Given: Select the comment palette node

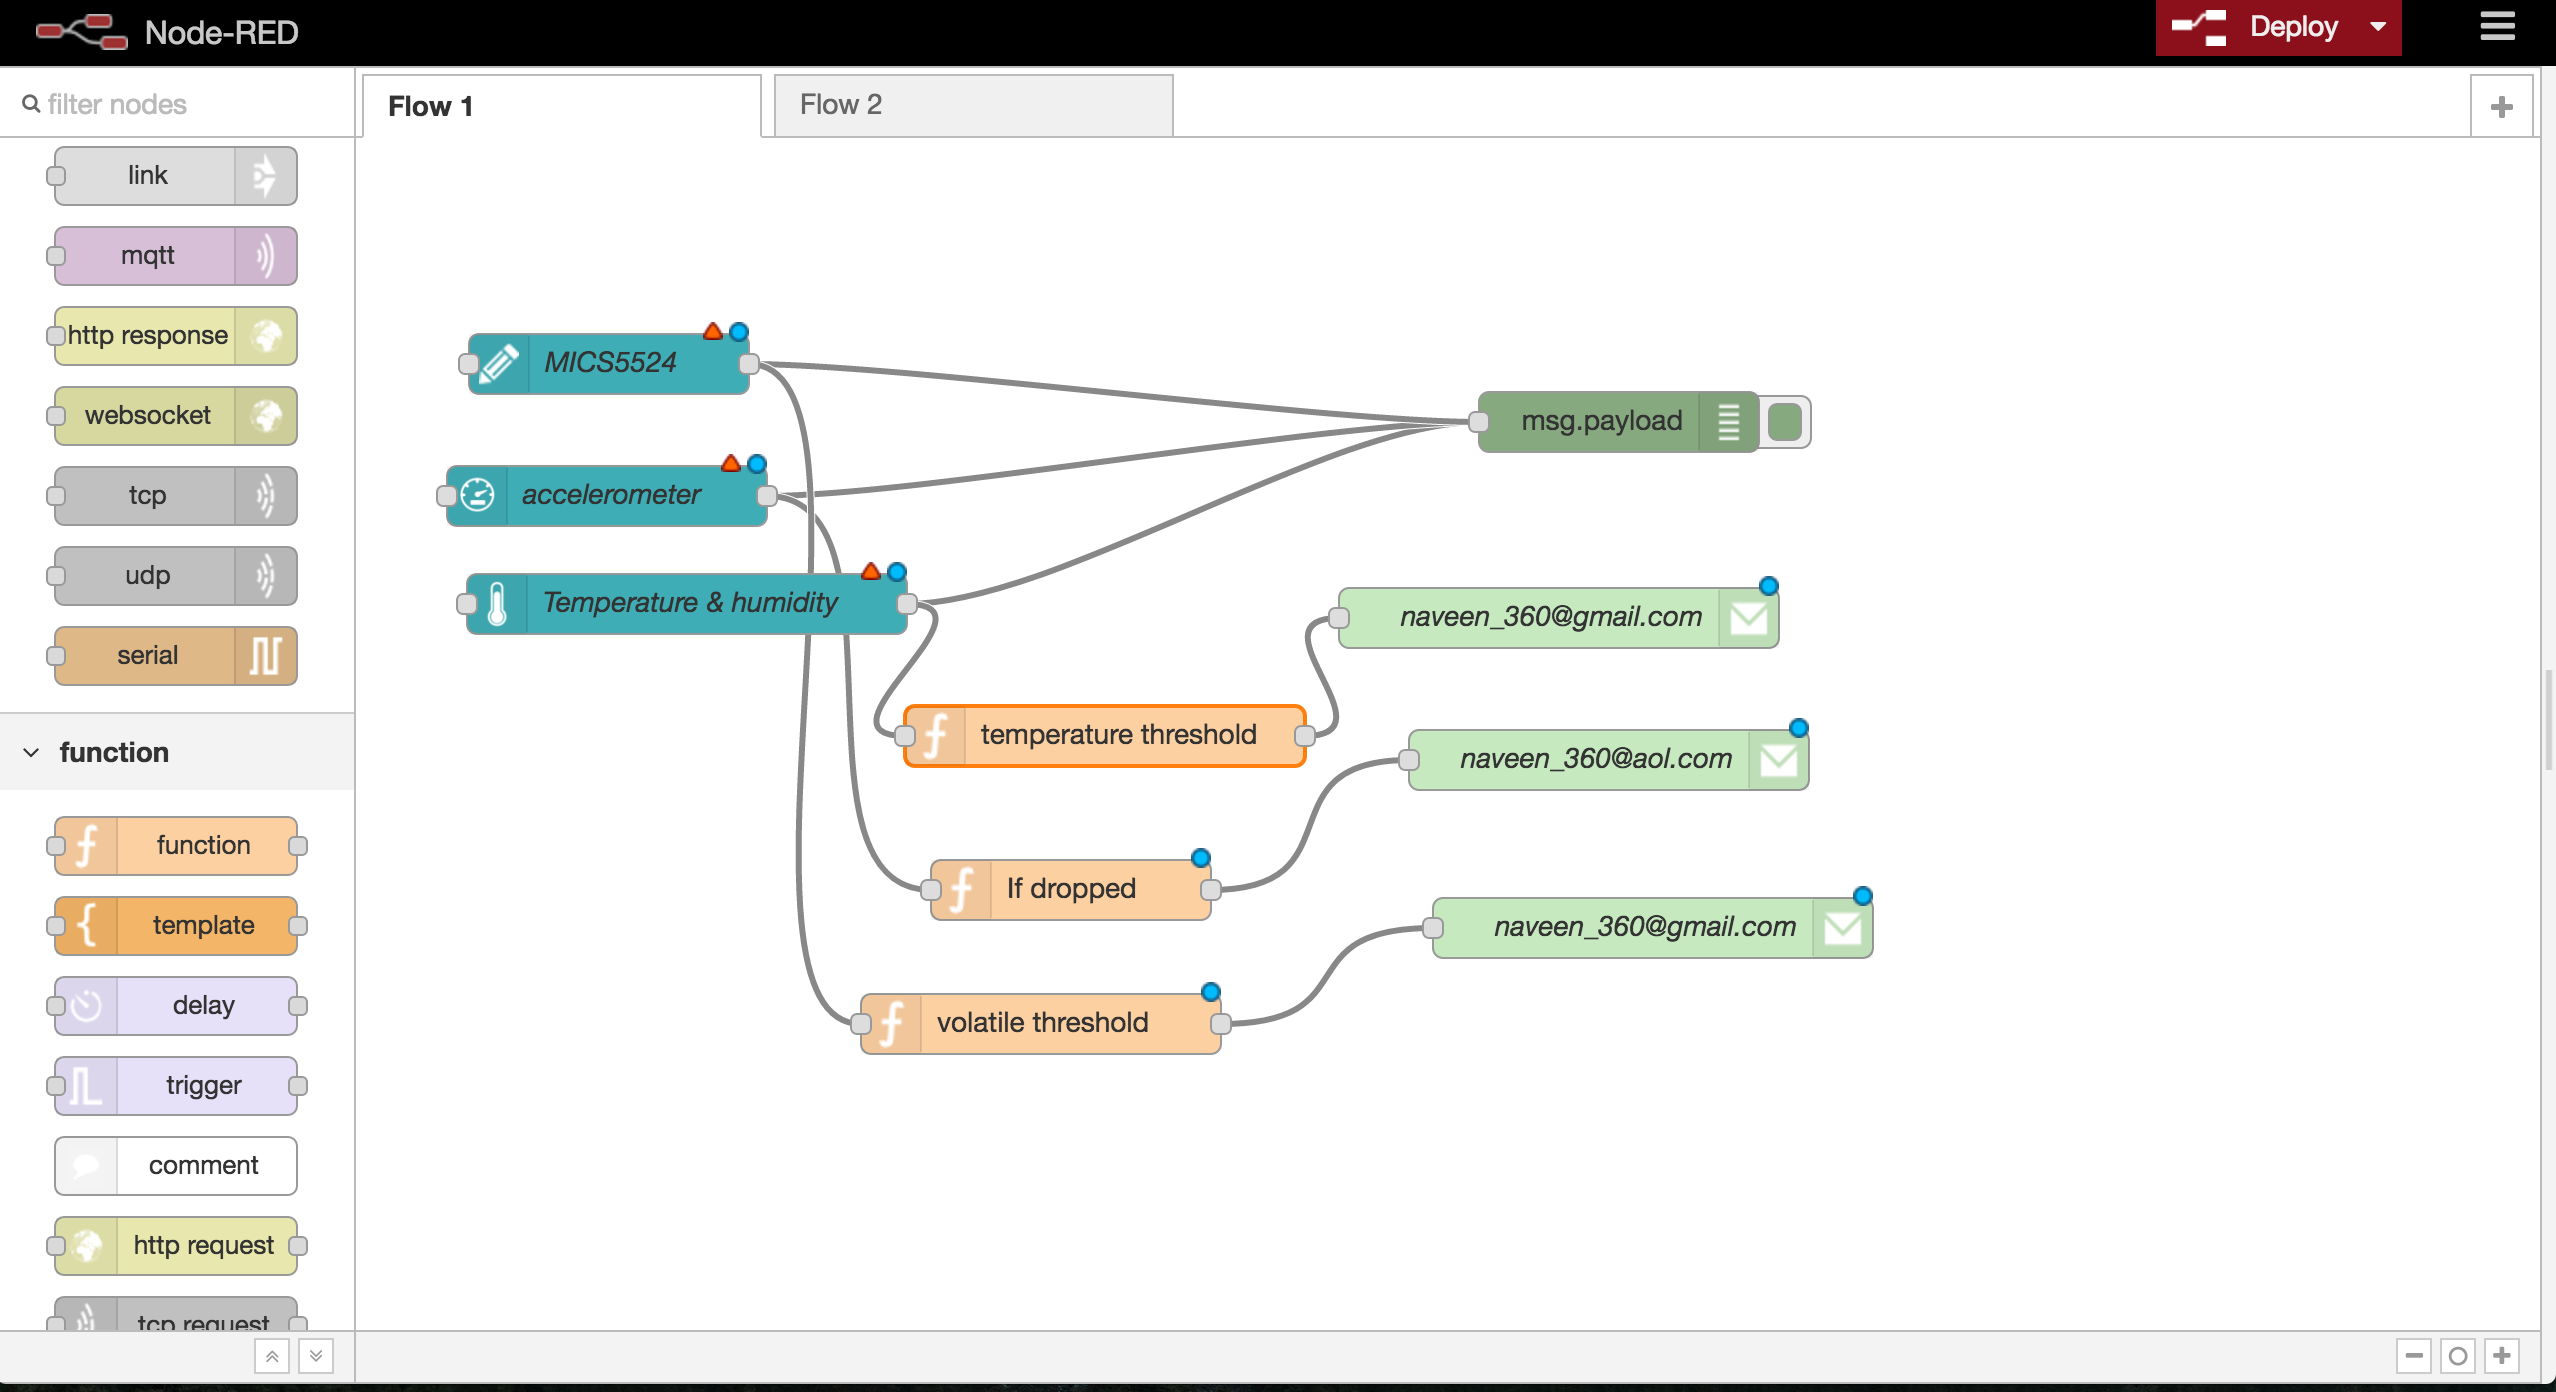Looking at the screenshot, I should (x=176, y=1165).
